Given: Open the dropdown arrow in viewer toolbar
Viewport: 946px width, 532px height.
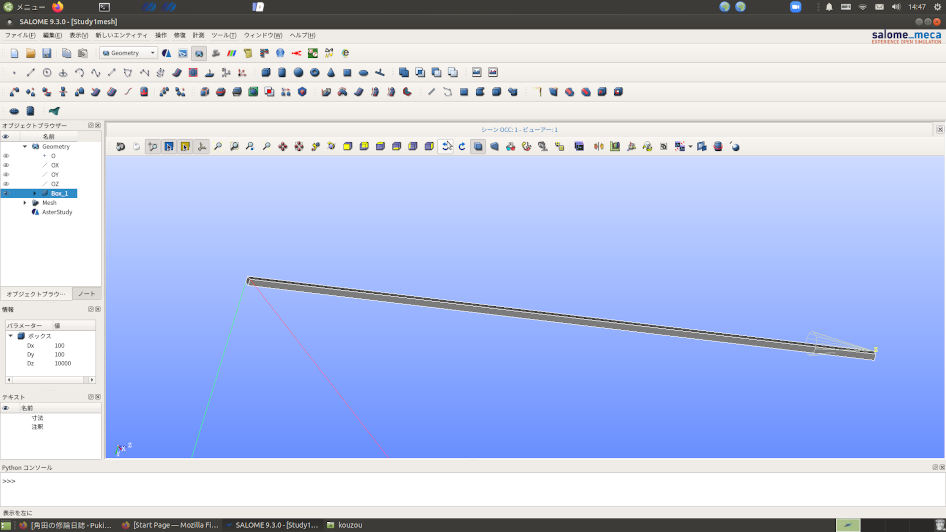Looking at the screenshot, I should click(690, 147).
